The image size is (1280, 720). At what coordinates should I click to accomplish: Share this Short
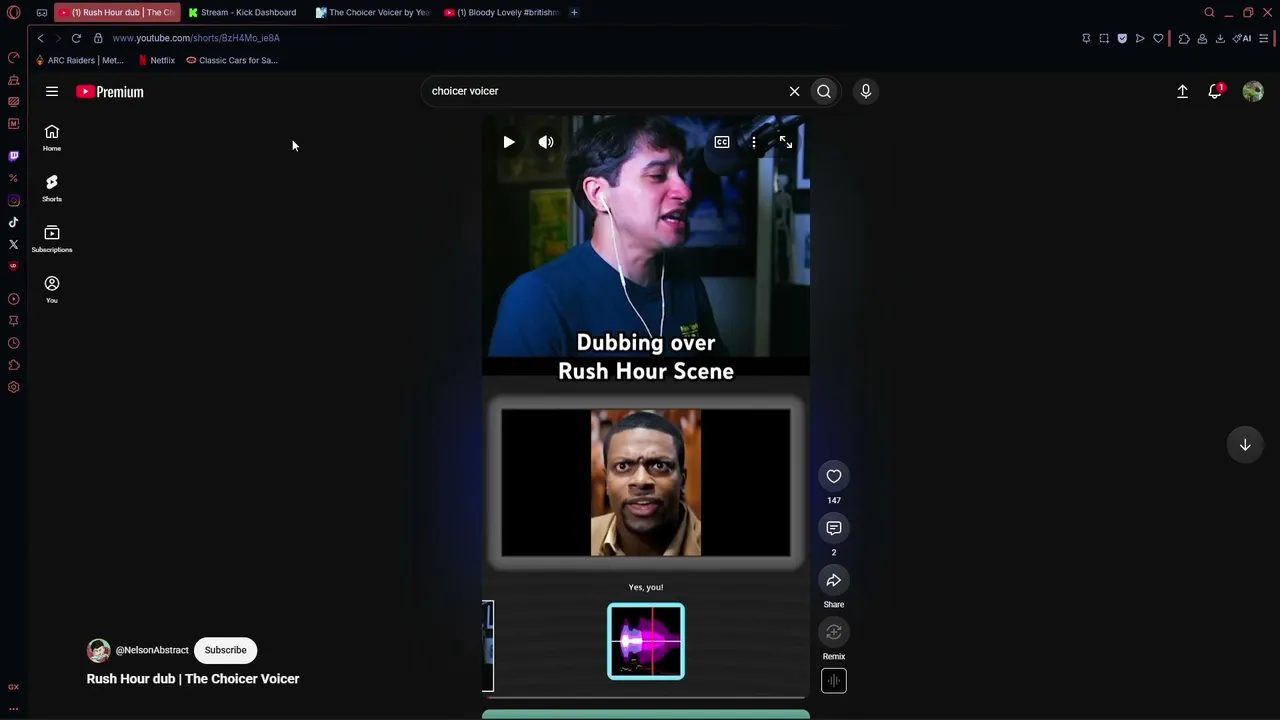click(x=834, y=580)
